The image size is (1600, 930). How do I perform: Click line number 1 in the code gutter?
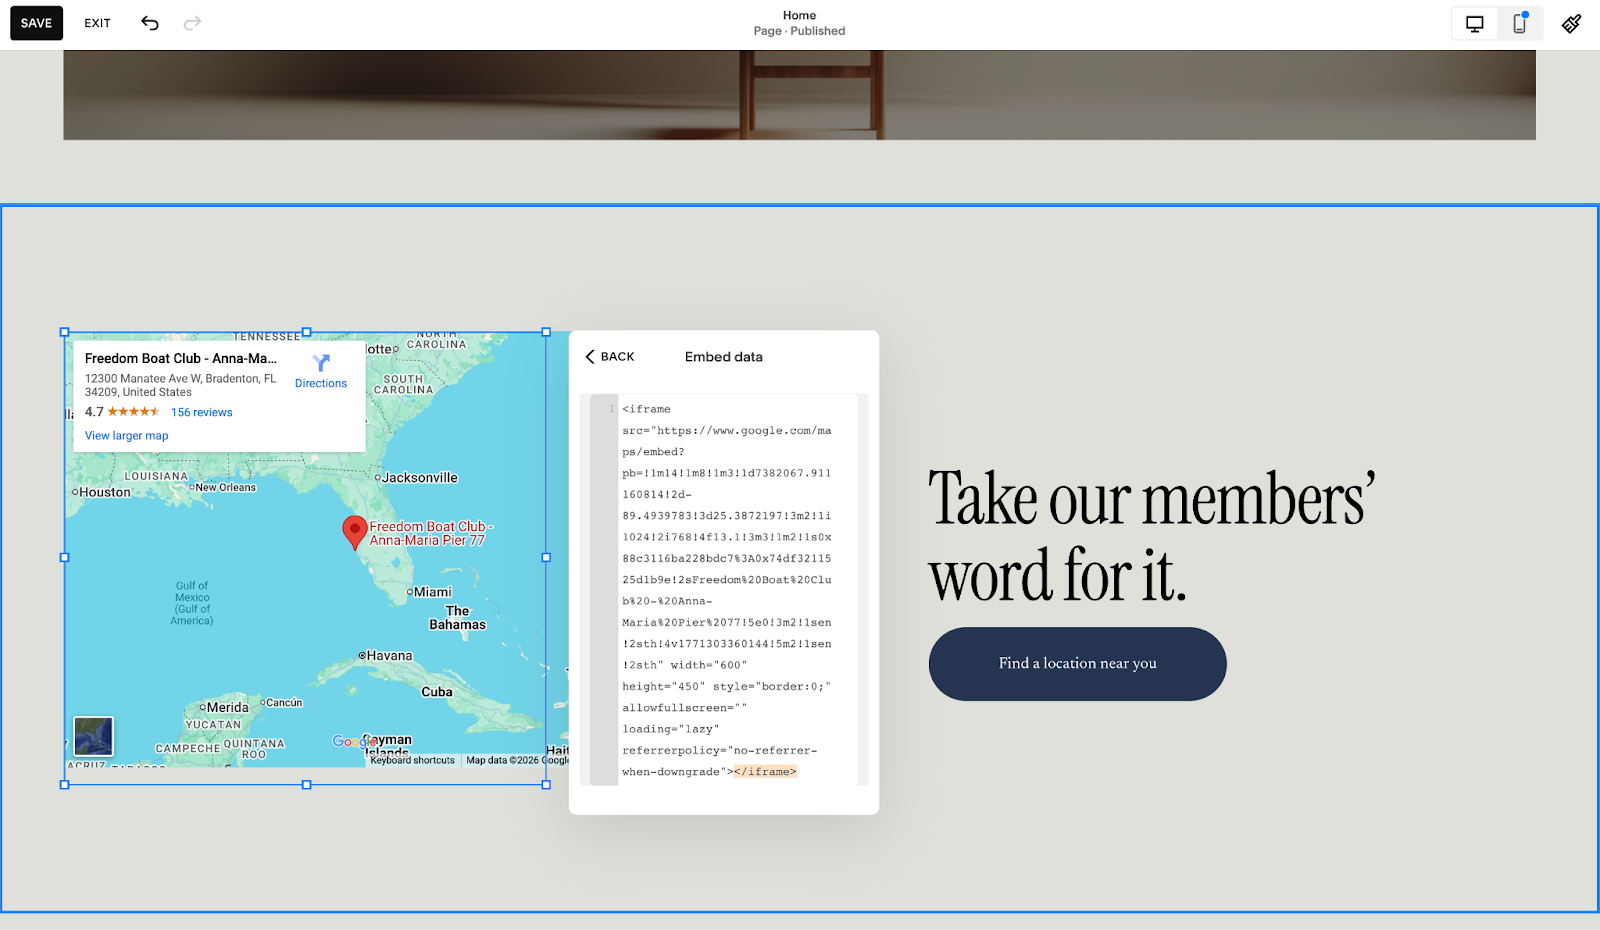pos(612,409)
